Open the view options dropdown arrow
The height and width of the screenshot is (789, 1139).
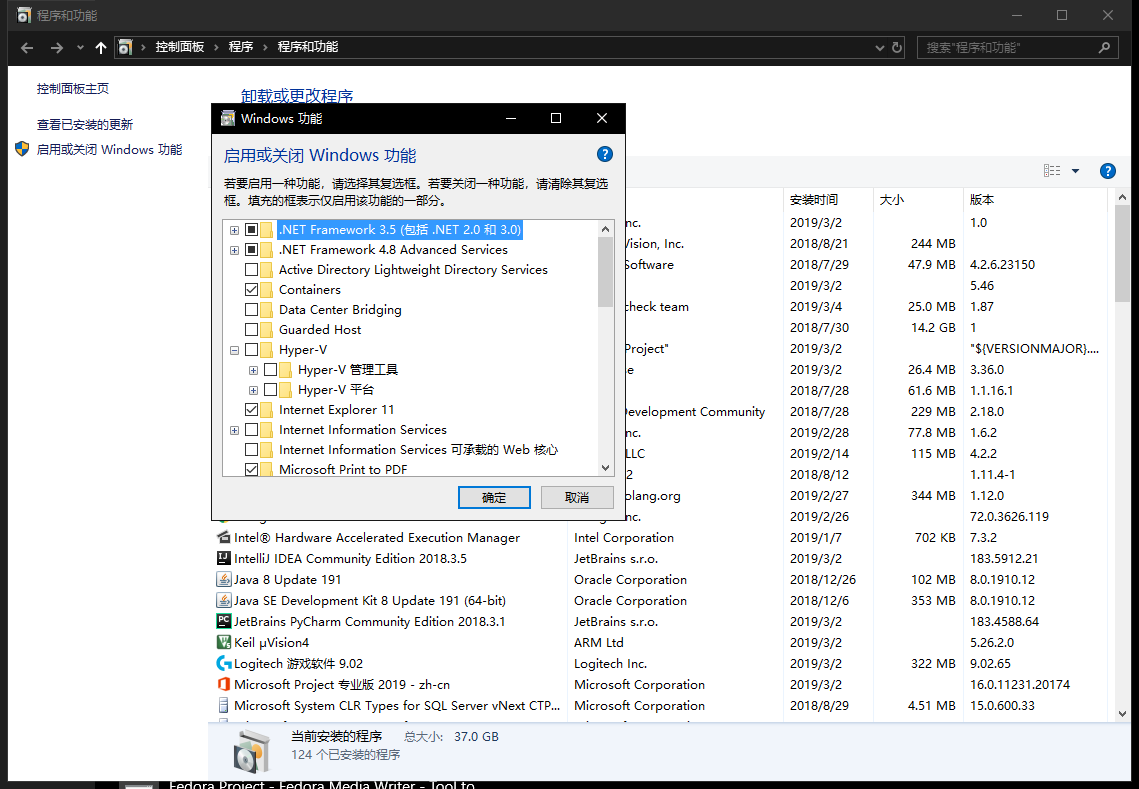1075,171
